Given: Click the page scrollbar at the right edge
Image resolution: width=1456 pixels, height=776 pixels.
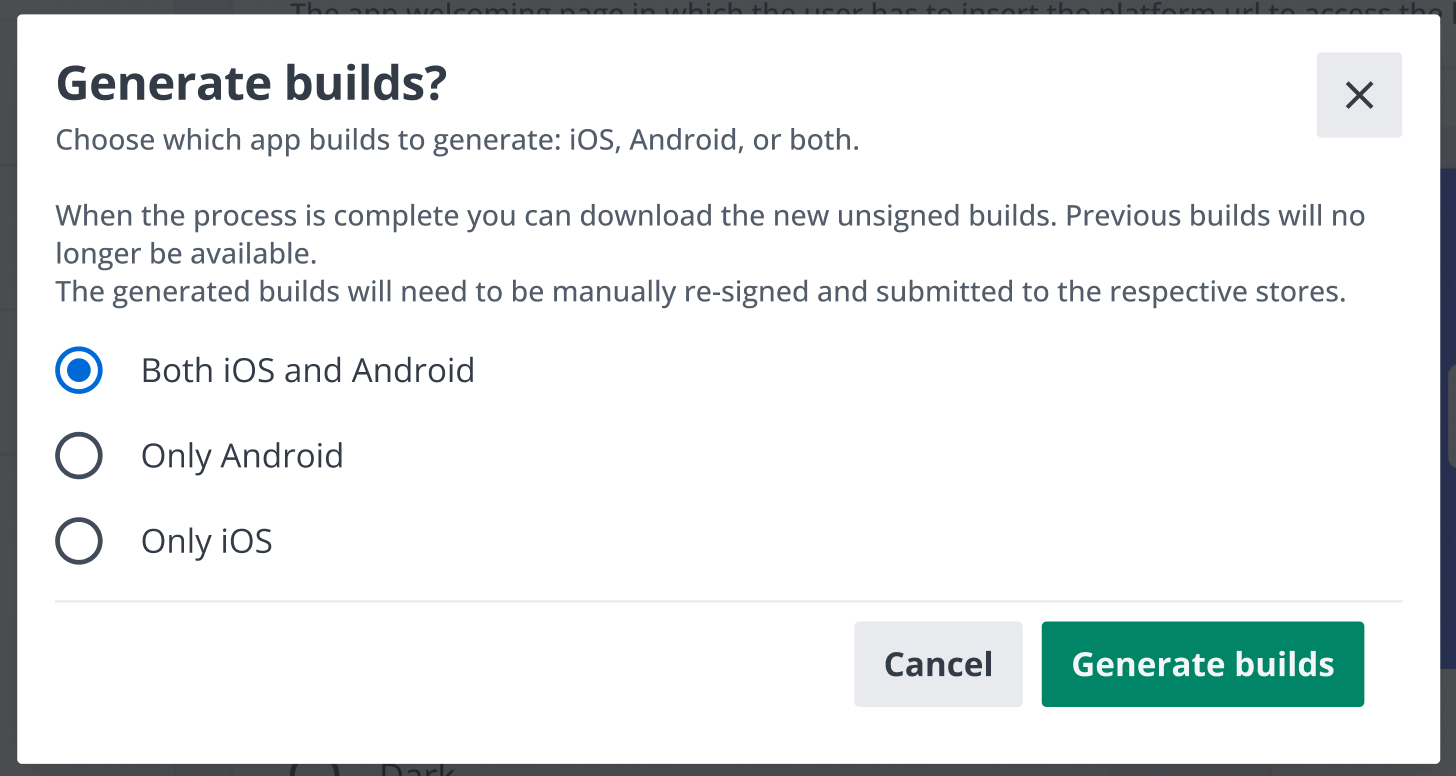Looking at the screenshot, I should point(1451,415).
